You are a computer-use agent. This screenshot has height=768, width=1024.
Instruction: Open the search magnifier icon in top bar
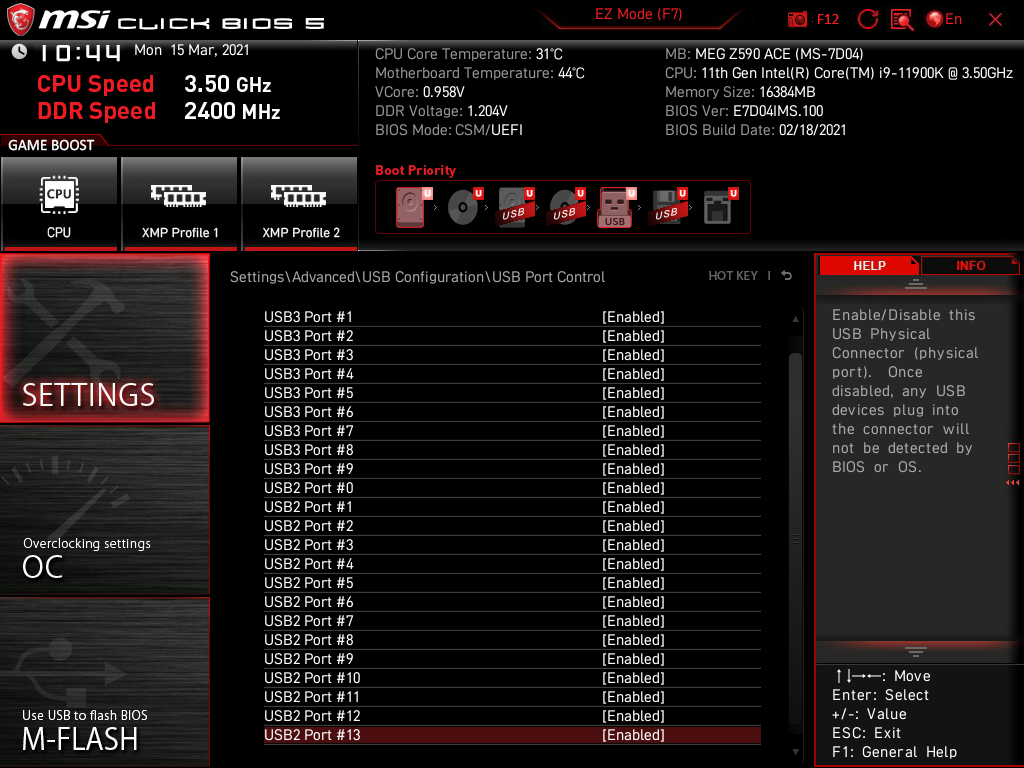[902, 19]
